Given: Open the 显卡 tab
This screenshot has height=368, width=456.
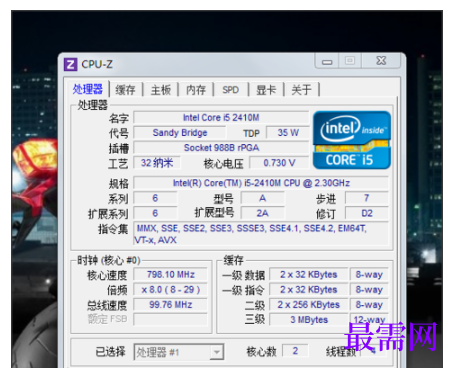Looking at the screenshot, I should [x=266, y=90].
